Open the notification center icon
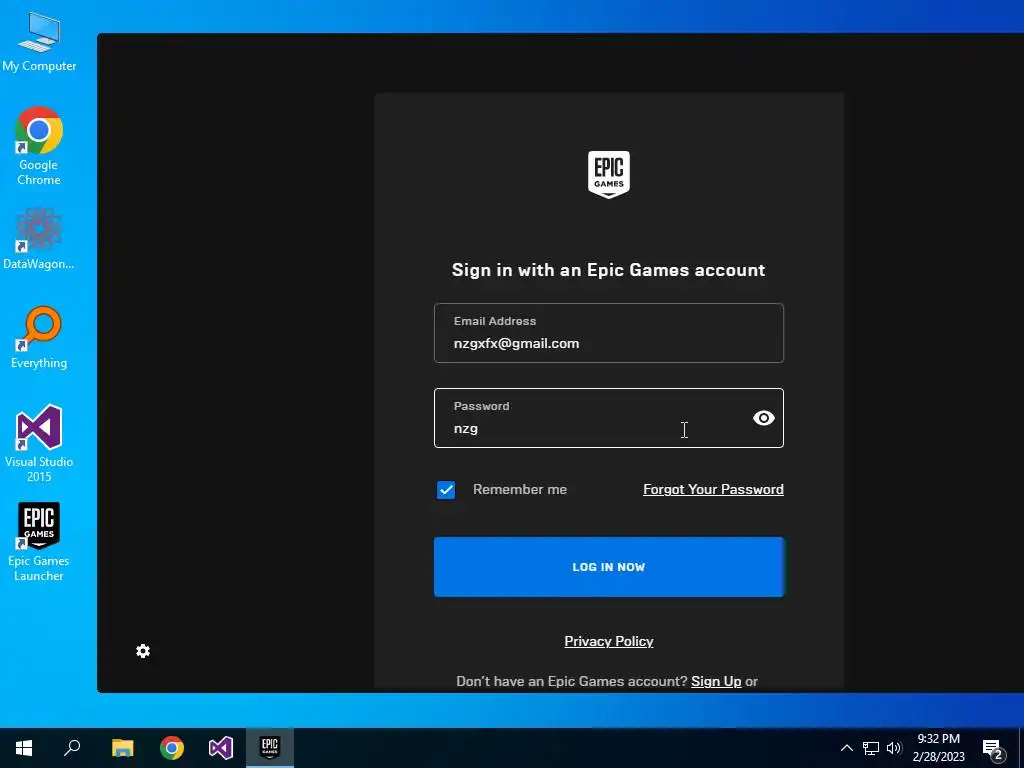The height and width of the screenshot is (768, 1024). 993,748
